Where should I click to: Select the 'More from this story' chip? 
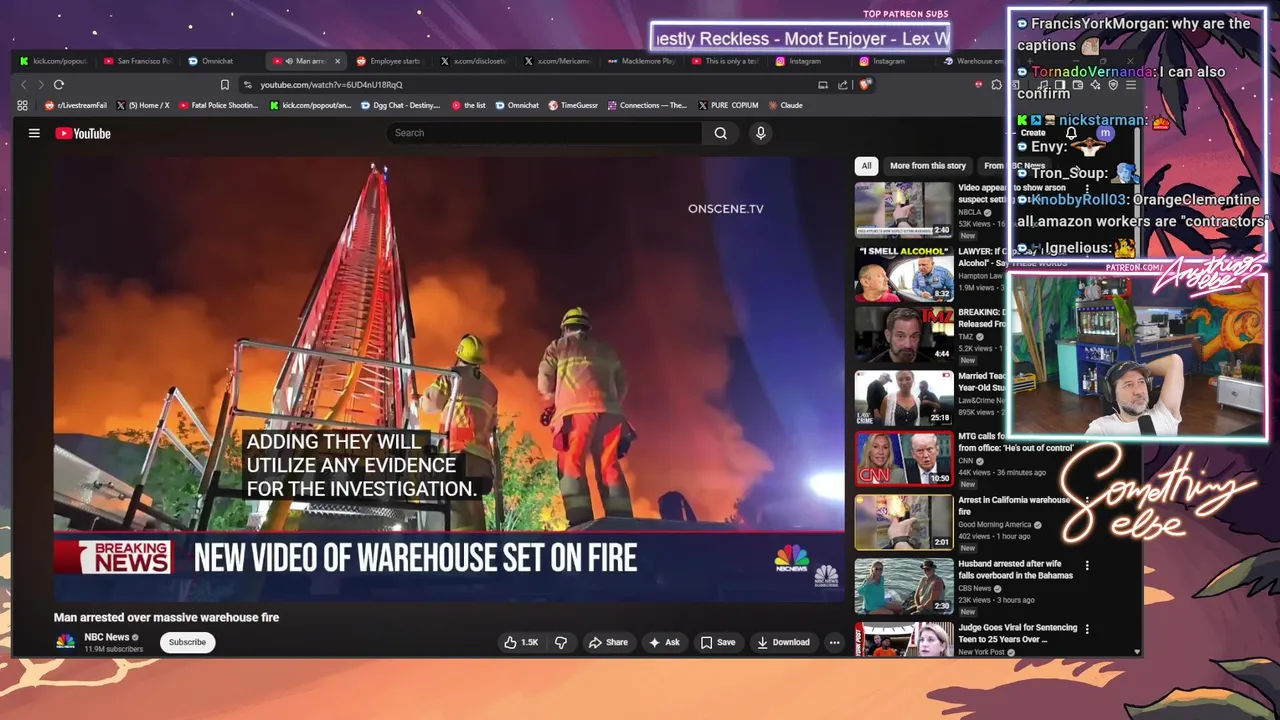[x=928, y=166]
